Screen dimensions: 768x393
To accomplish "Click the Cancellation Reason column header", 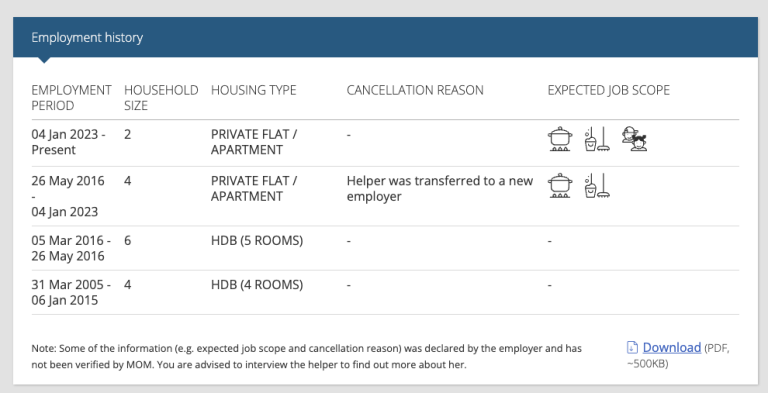I will pos(415,90).
